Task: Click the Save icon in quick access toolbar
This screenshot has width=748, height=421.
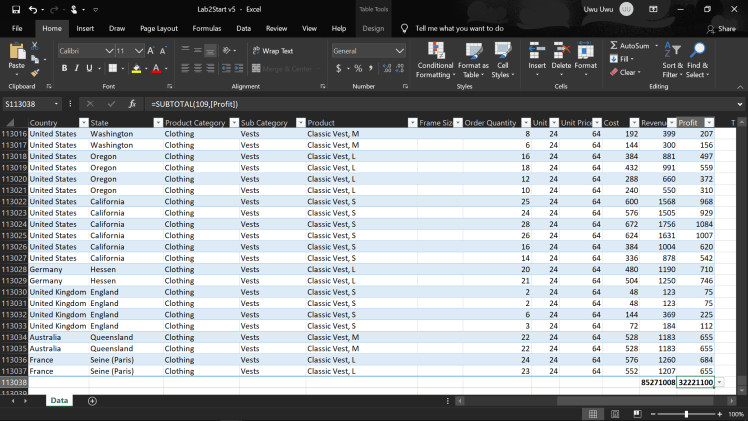Action: [16, 9]
